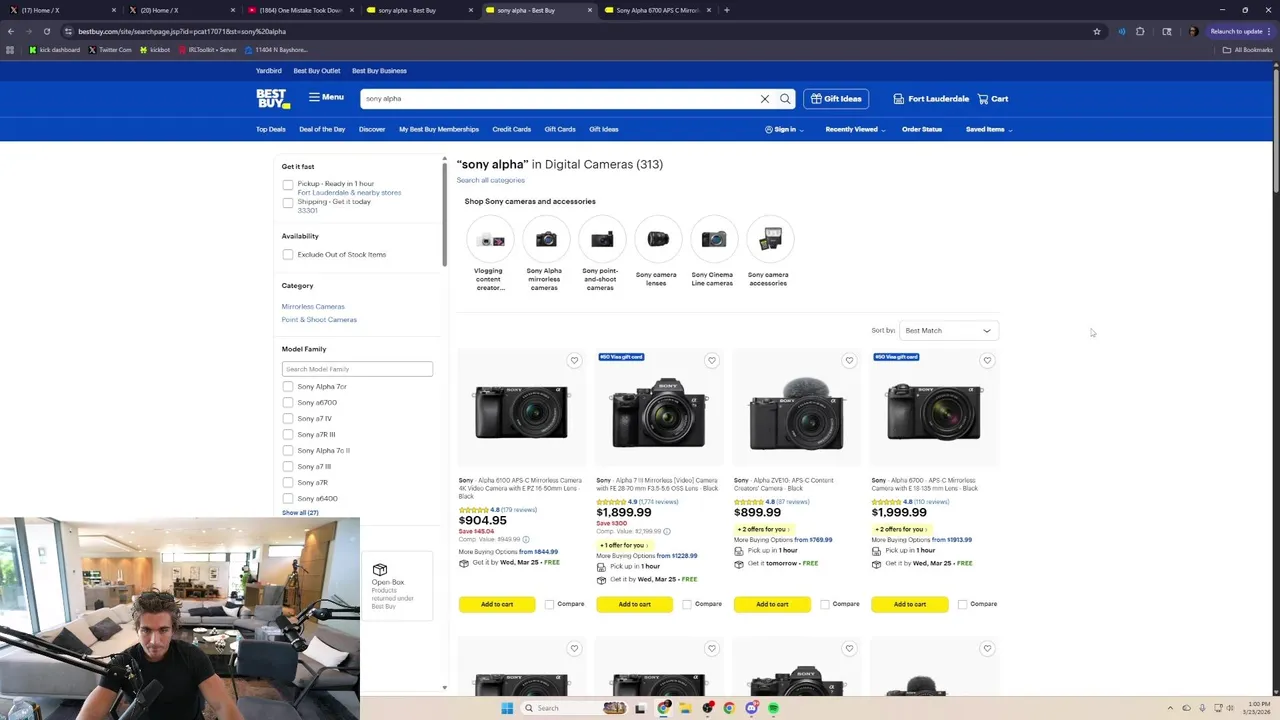Open a new browser tab
This screenshot has height=720, width=1280.
pyautogui.click(x=727, y=10)
